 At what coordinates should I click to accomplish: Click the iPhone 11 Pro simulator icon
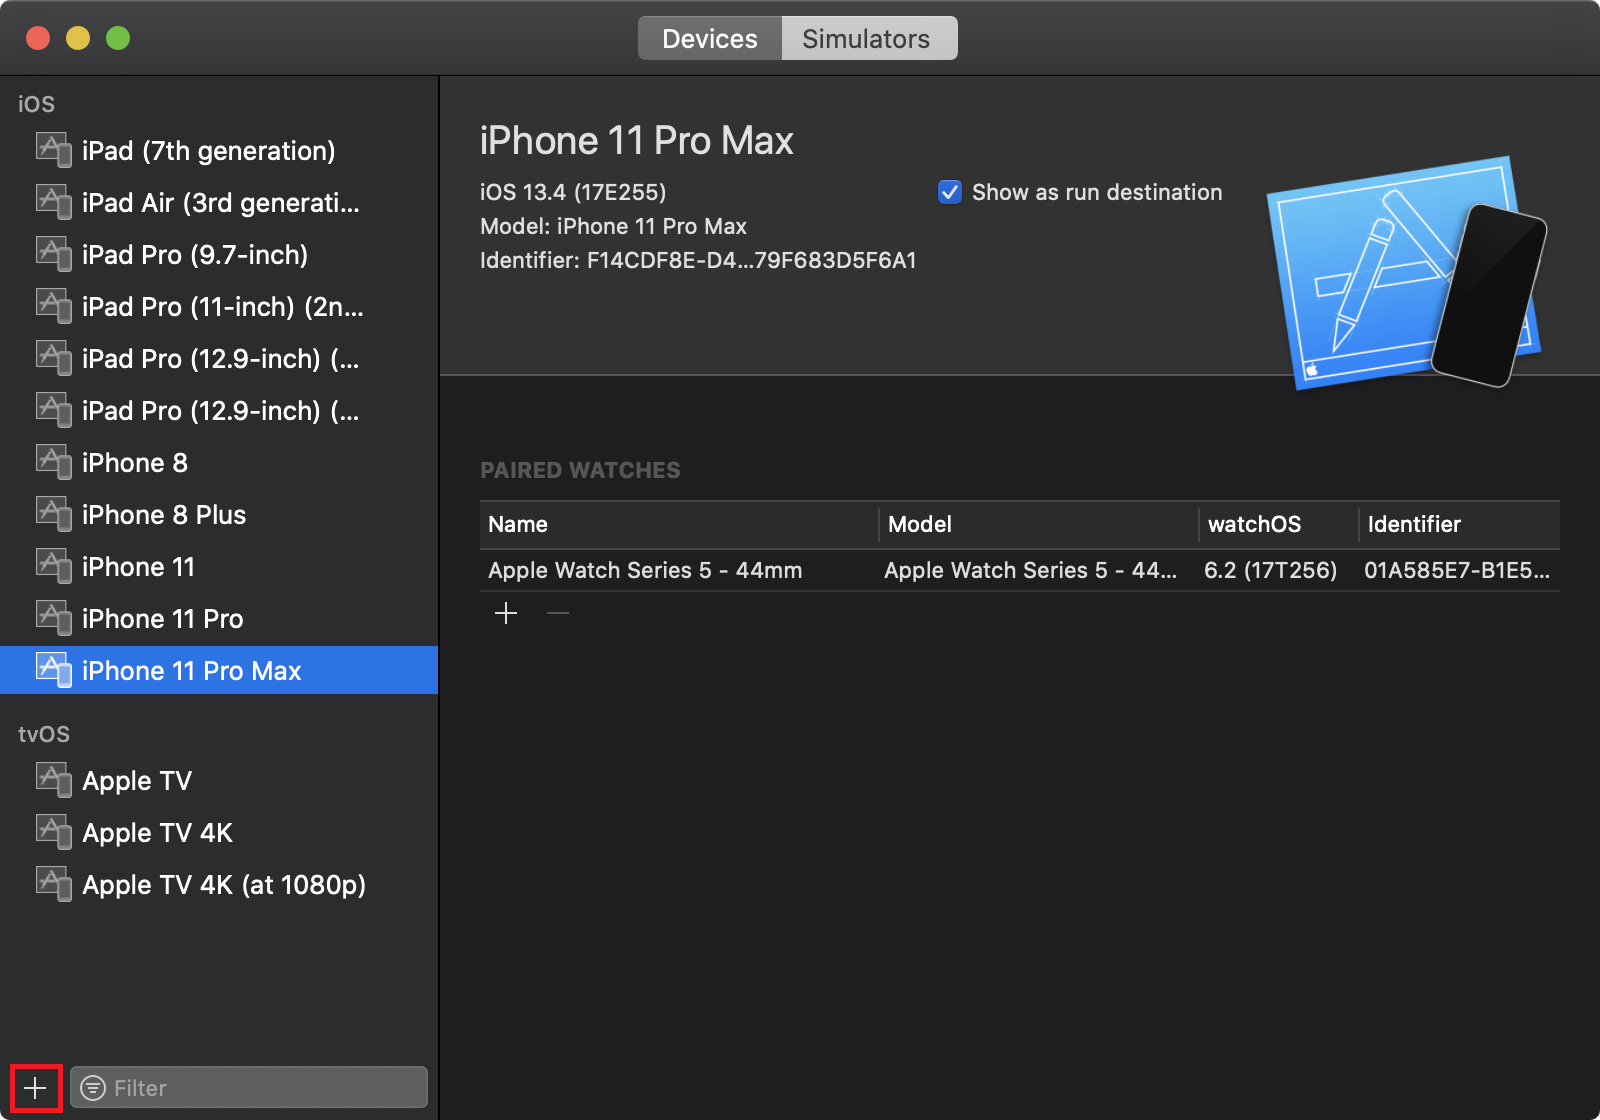click(54, 618)
